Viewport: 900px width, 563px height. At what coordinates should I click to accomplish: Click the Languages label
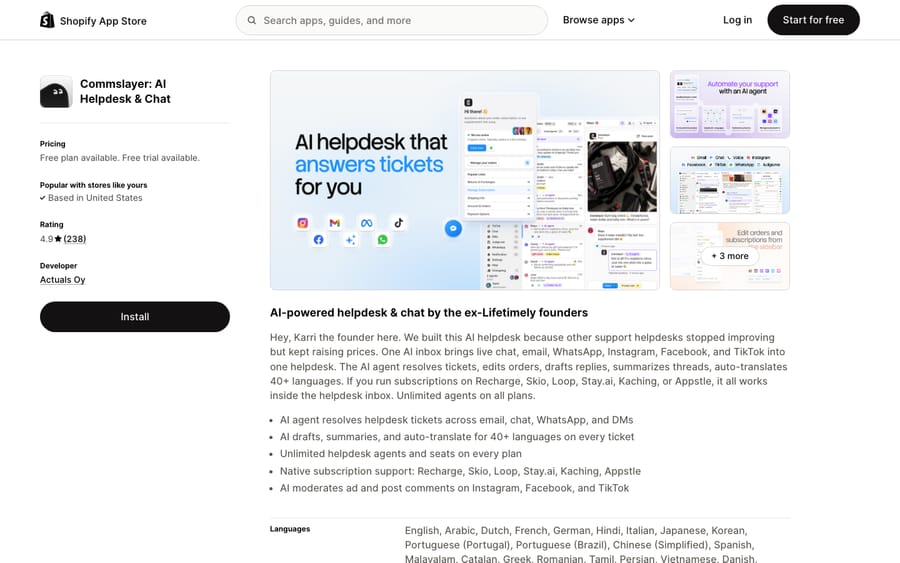point(290,529)
